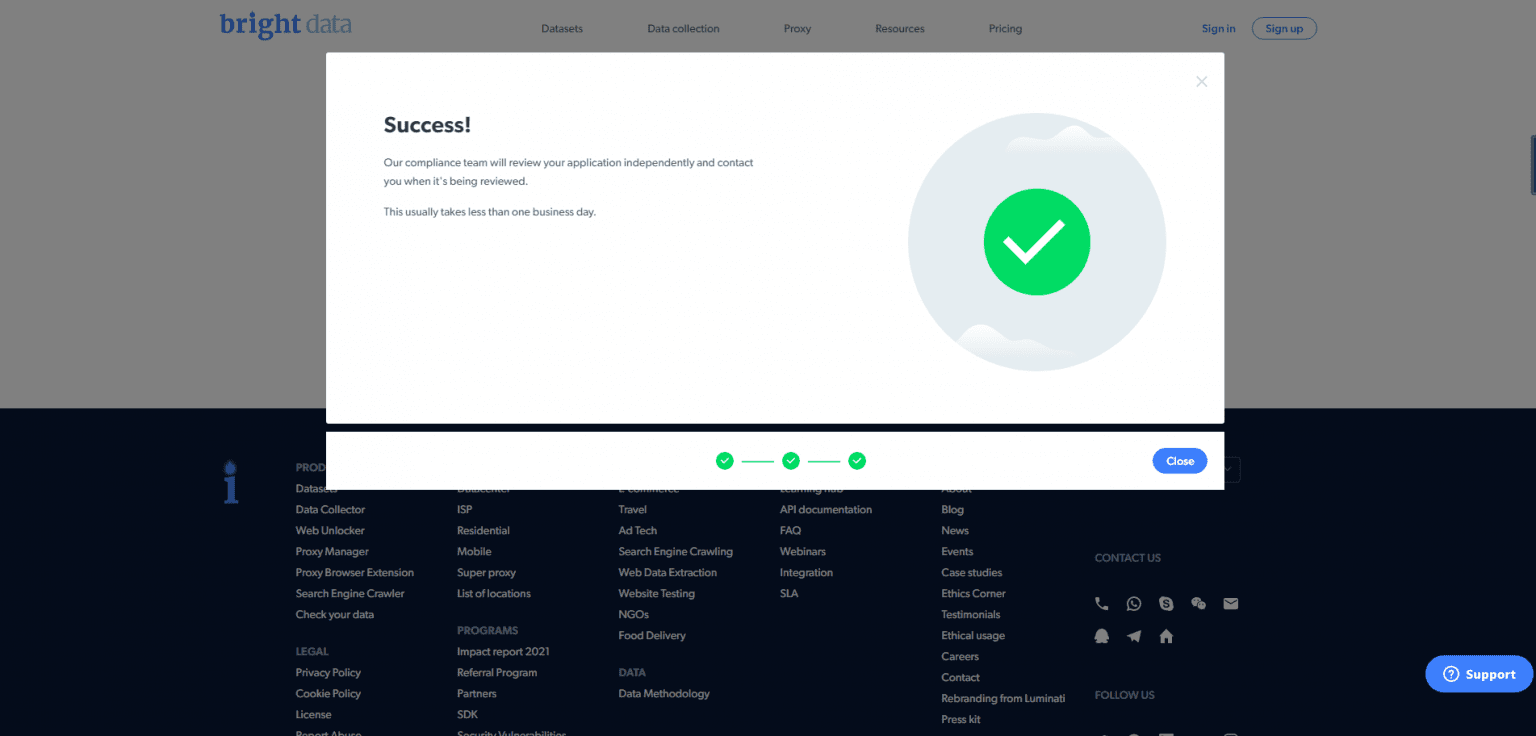Click the first green step in the progress tracker
Image resolution: width=1536 pixels, height=736 pixels.
(724, 460)
